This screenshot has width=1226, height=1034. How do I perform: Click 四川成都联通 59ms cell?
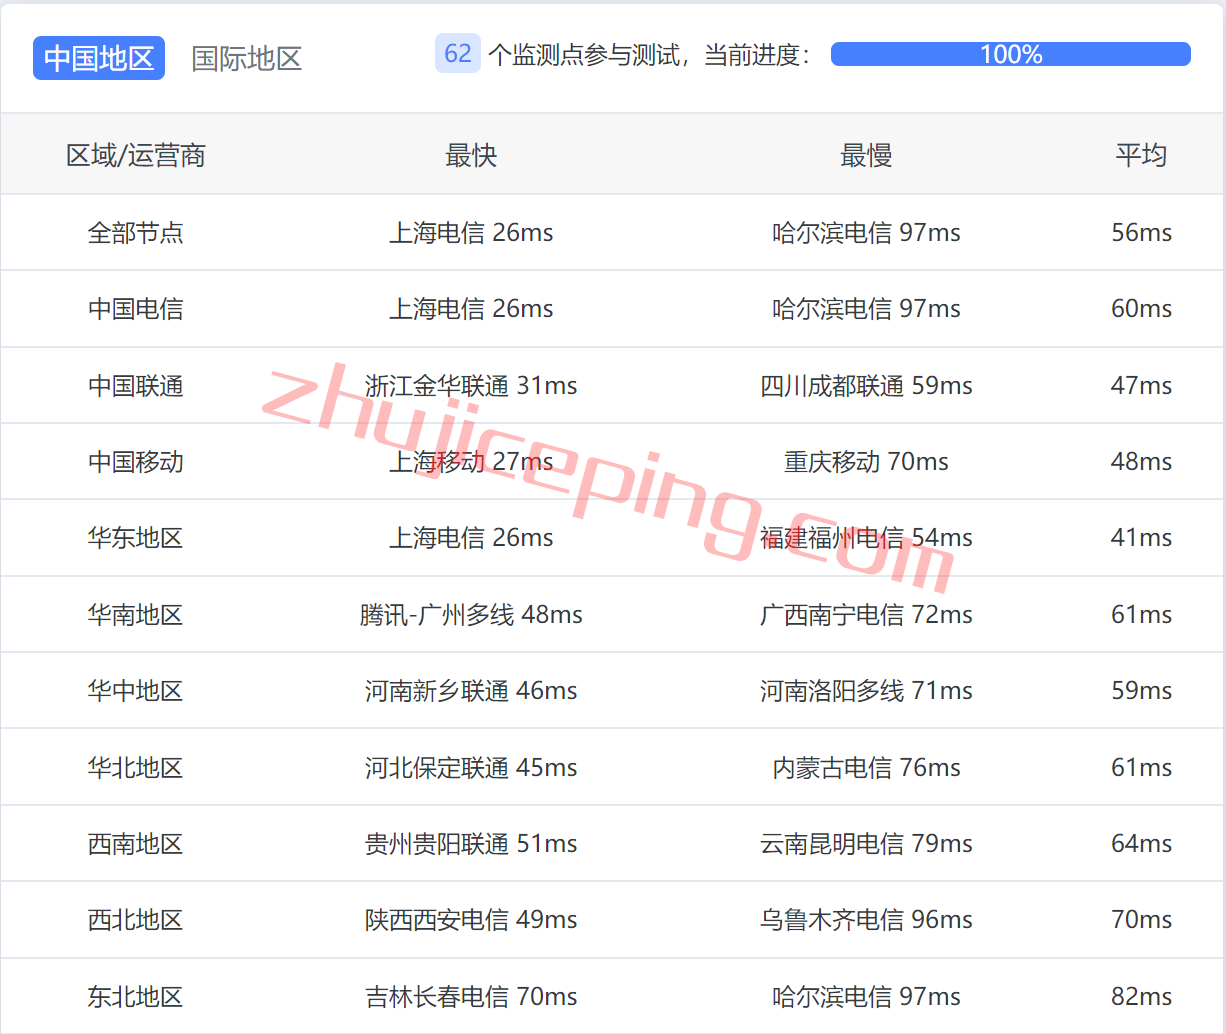(866, 385)
